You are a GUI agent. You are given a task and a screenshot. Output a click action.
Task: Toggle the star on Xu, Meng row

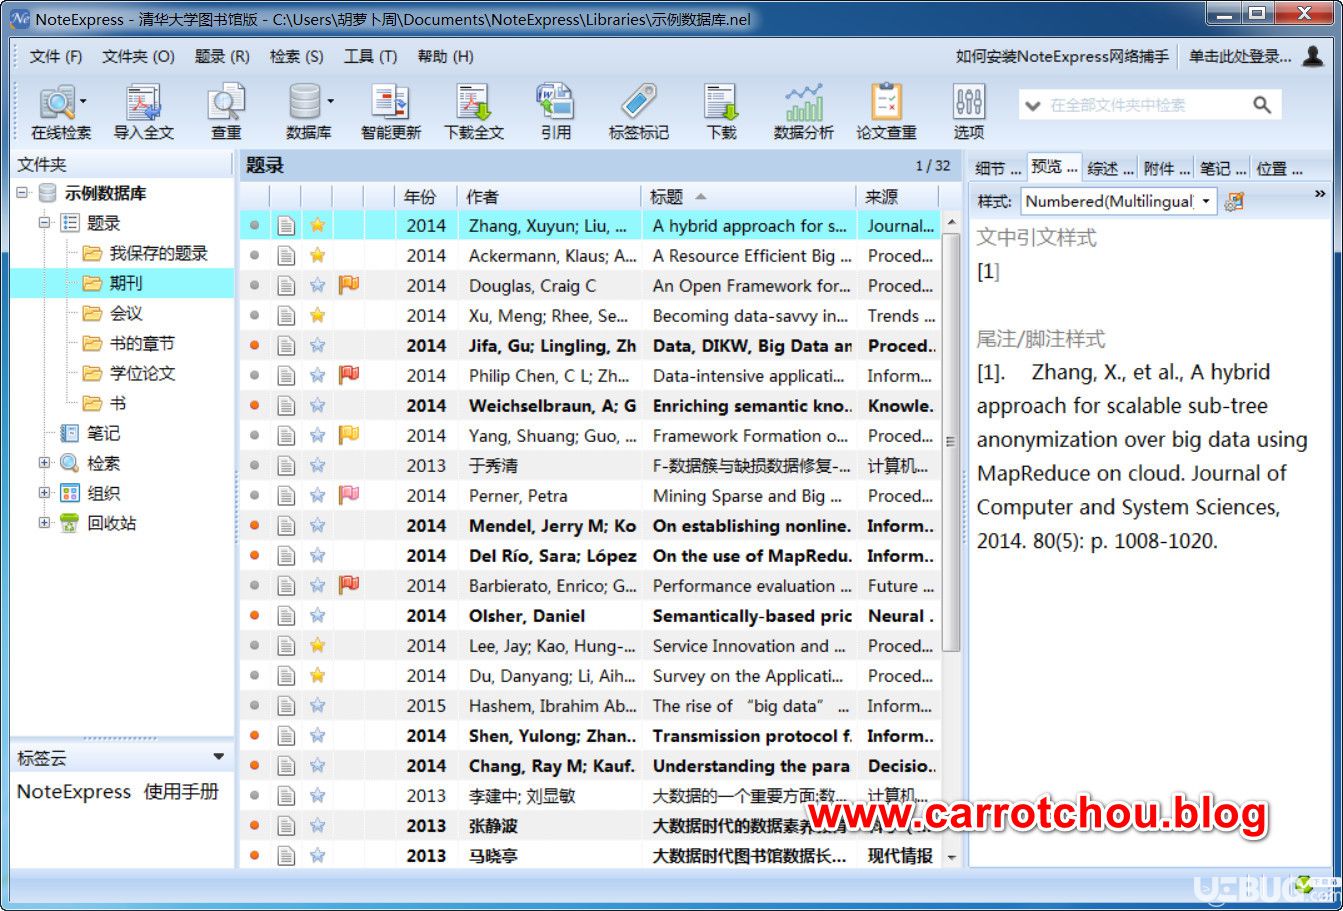tap(317, 315)
